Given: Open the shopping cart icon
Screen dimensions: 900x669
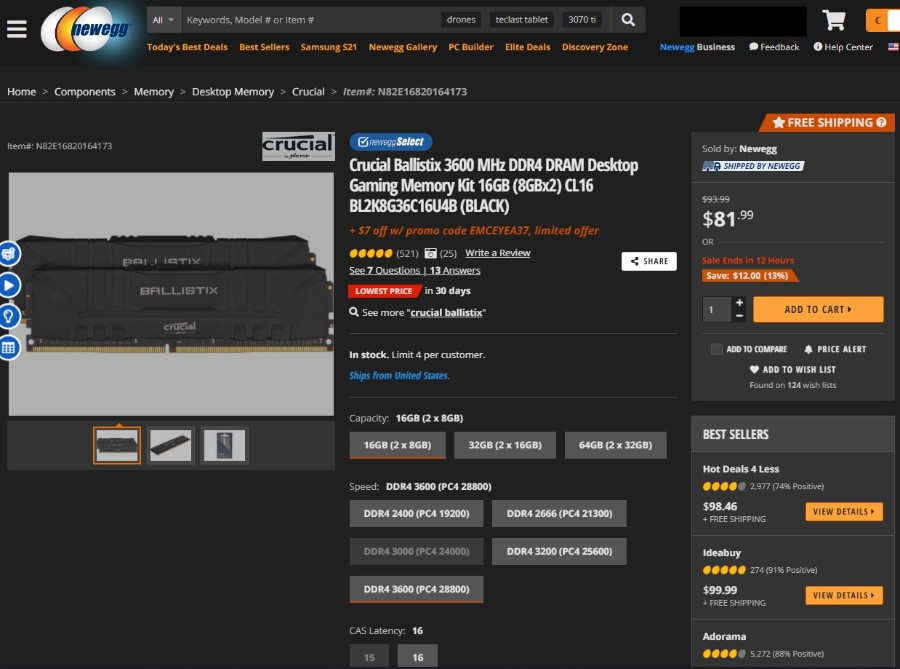Looking at the screenshot, I should (x=833, y=20).
